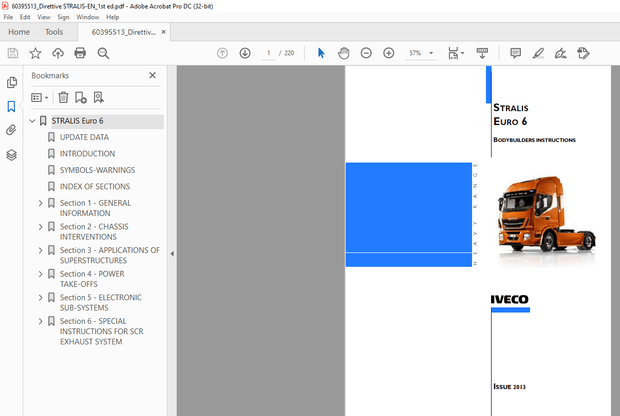Viewport: 620px width, 416px height.
Task: Open the View menu
Action: point(44,17)
